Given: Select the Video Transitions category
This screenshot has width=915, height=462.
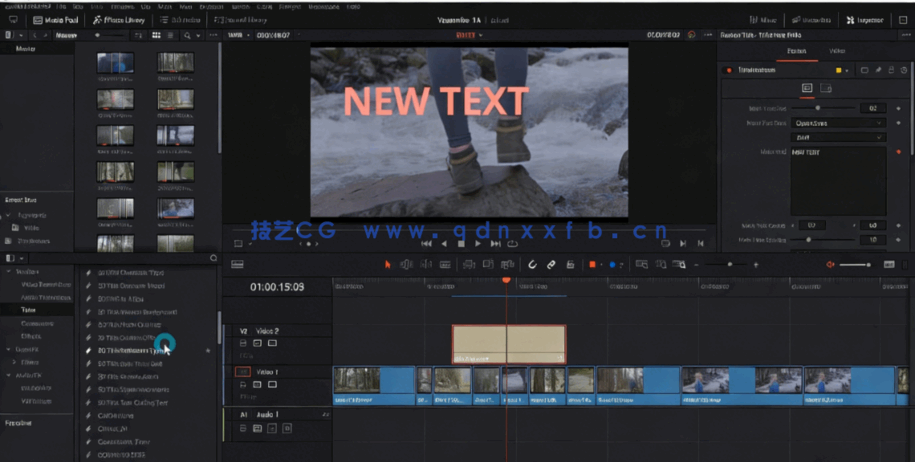Looking at the screenshot, I should [x=46, y=285].
